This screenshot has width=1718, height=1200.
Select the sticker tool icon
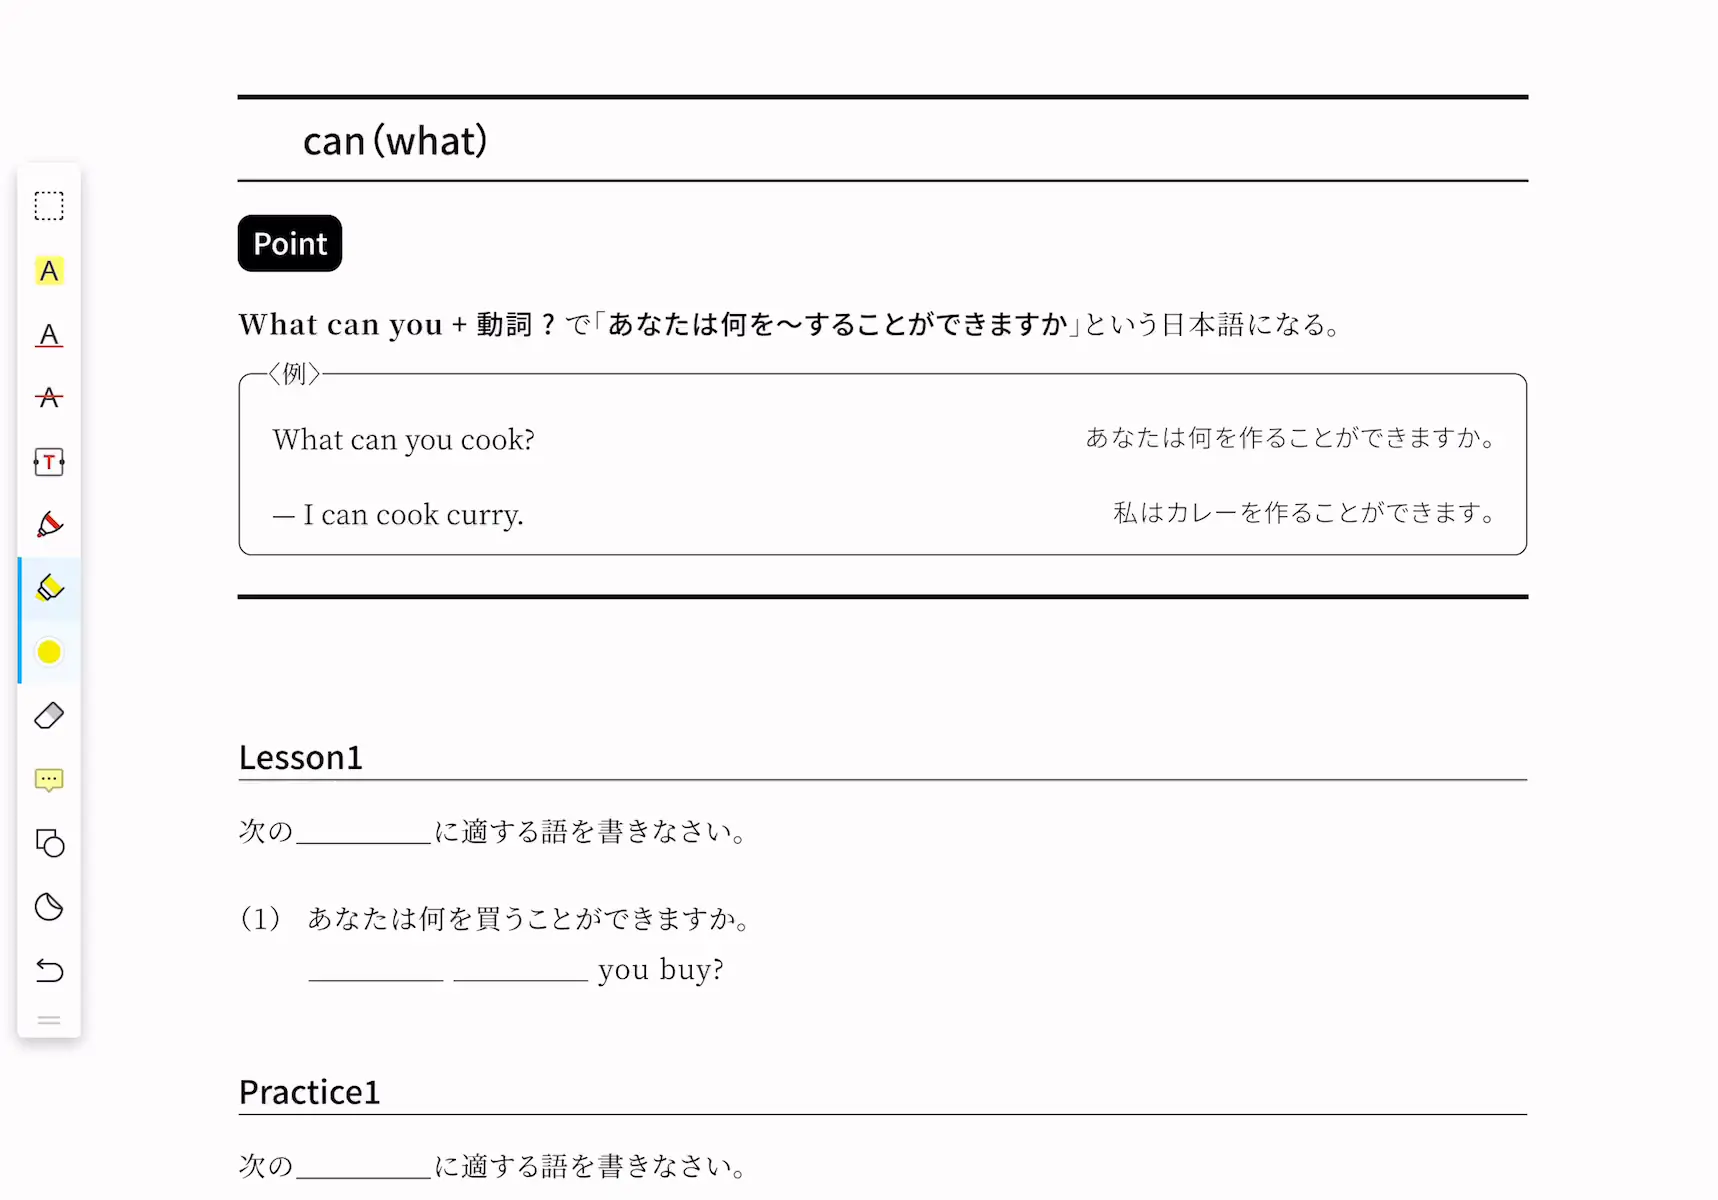[x=49, y=907]
